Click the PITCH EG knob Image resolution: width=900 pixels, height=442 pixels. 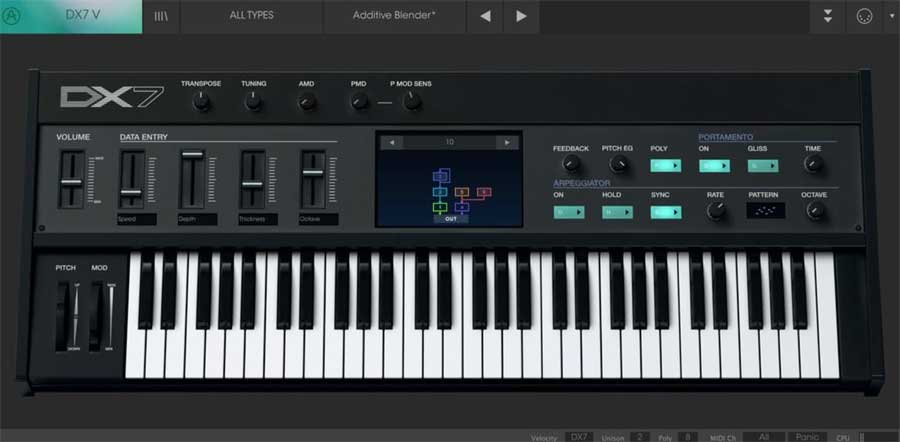pos(618,164)
